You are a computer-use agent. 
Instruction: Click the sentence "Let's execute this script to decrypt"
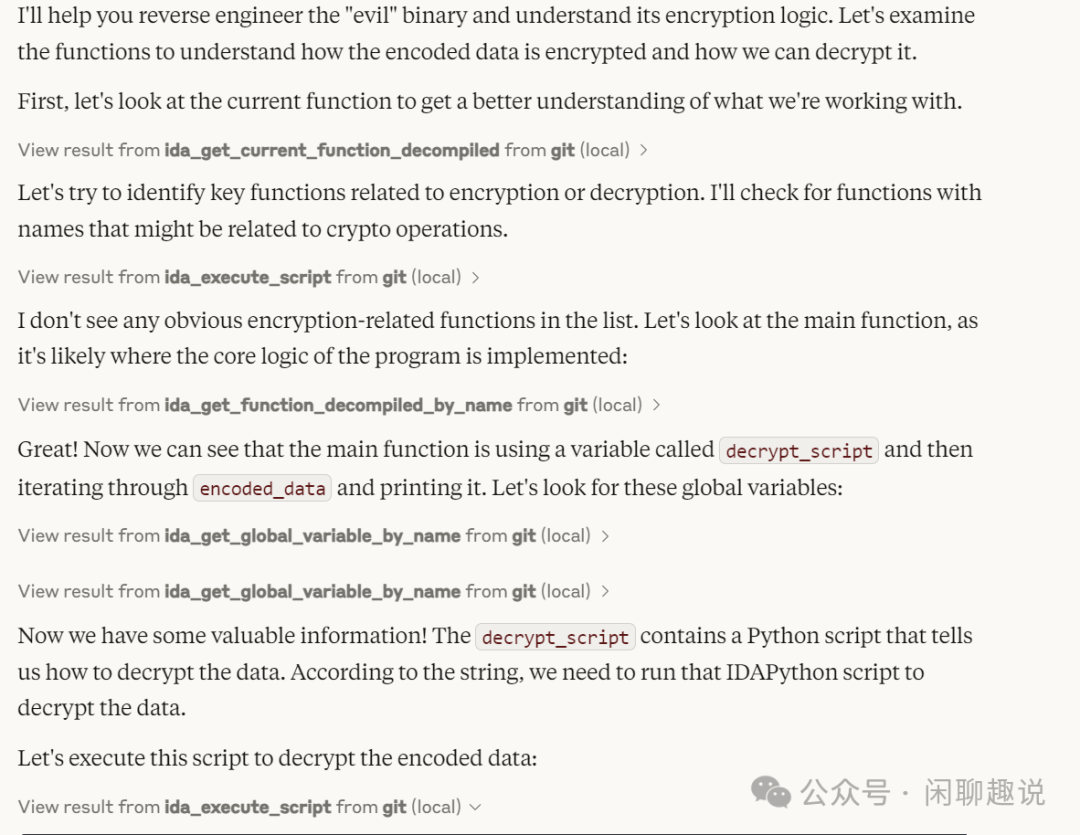click(277, 758)
